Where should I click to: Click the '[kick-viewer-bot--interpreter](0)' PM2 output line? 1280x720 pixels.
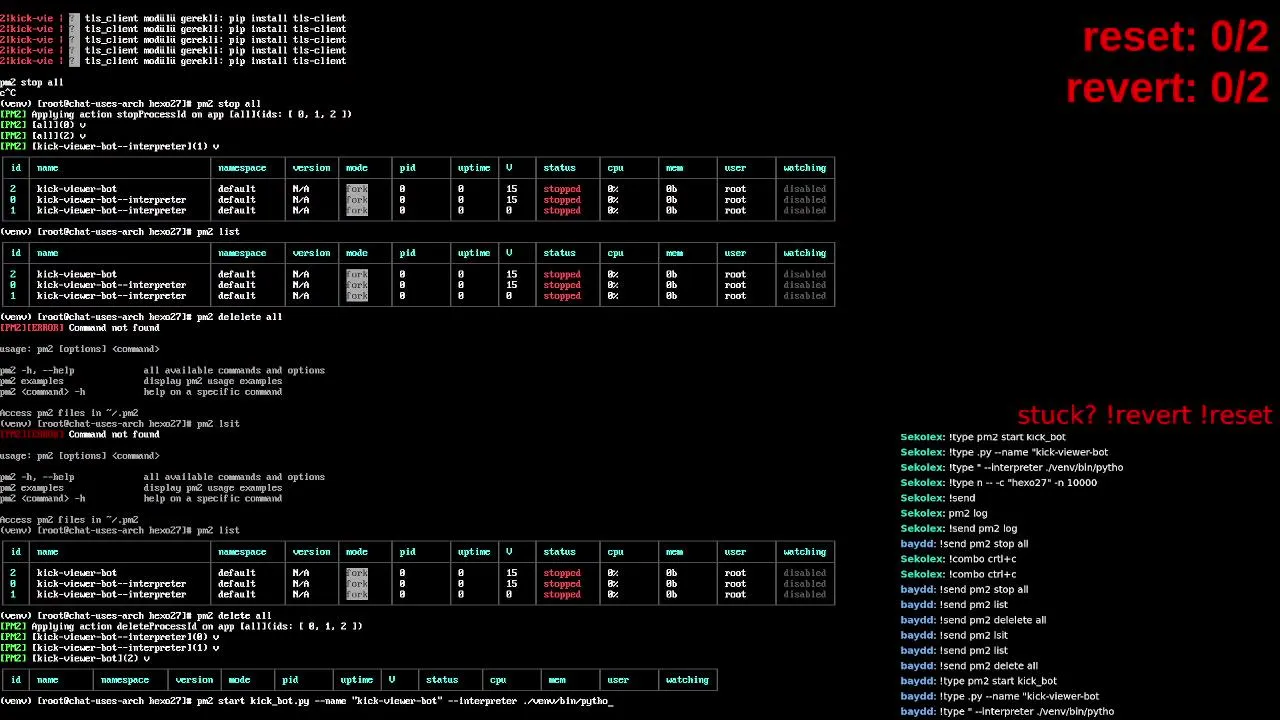tap(110, 637)
